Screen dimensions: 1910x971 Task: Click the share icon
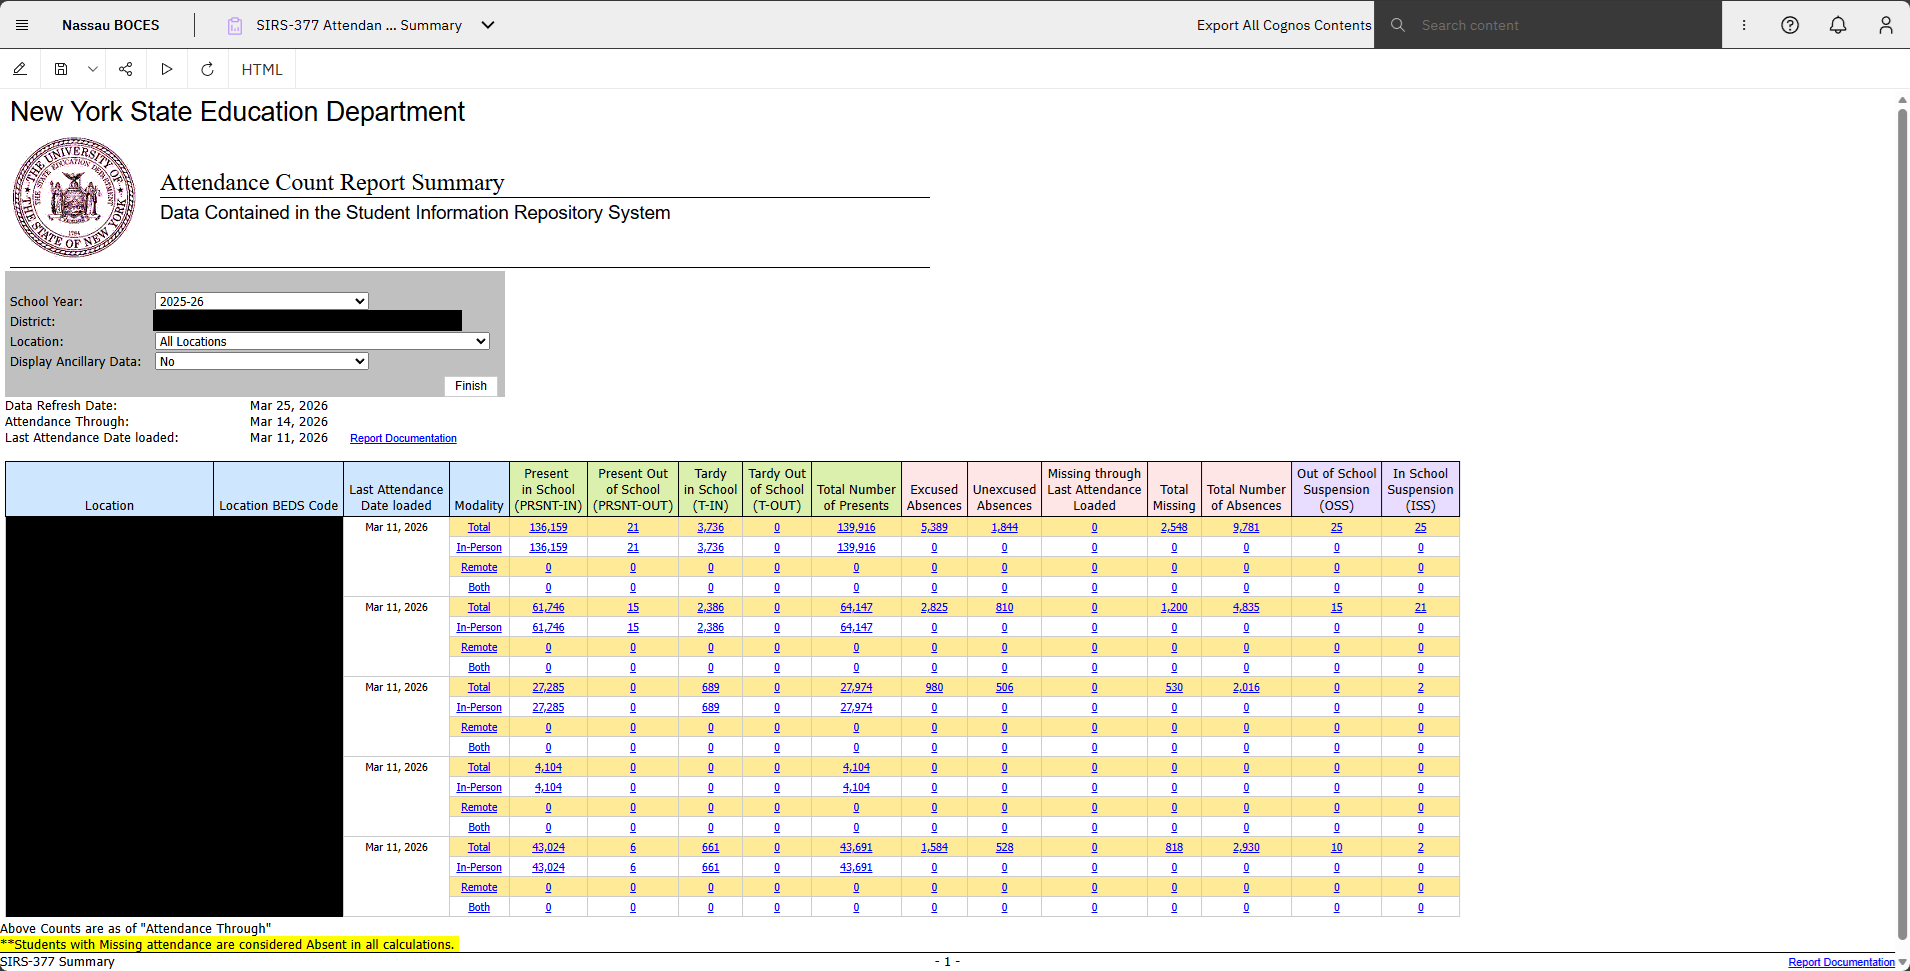pos(126,69)
